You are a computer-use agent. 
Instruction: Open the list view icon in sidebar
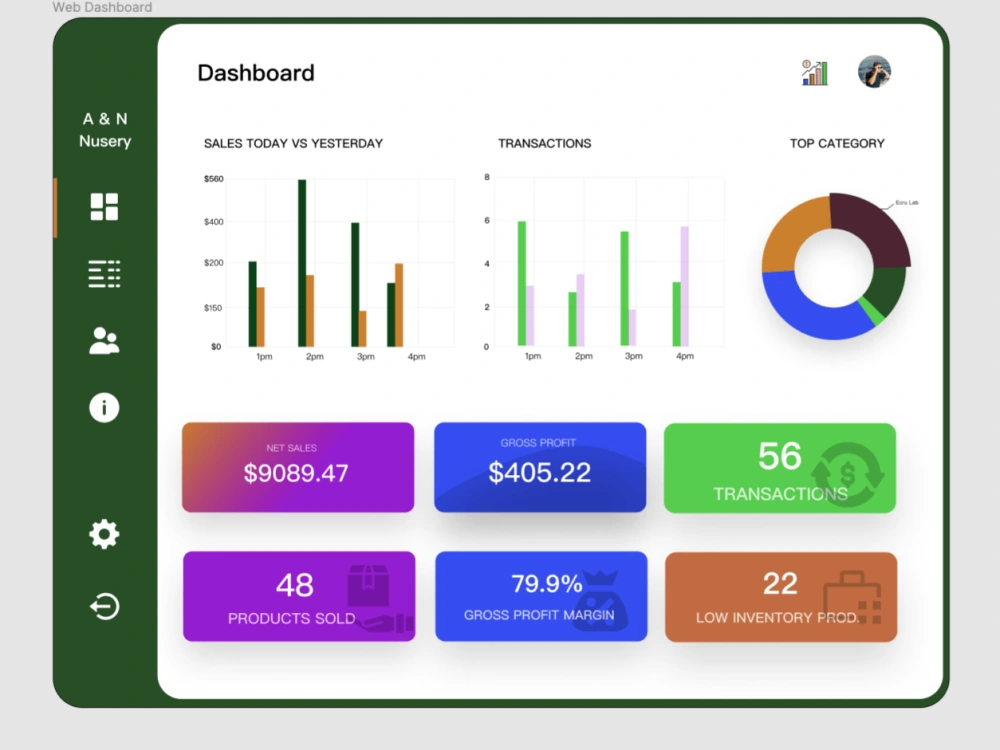point(104,274)
